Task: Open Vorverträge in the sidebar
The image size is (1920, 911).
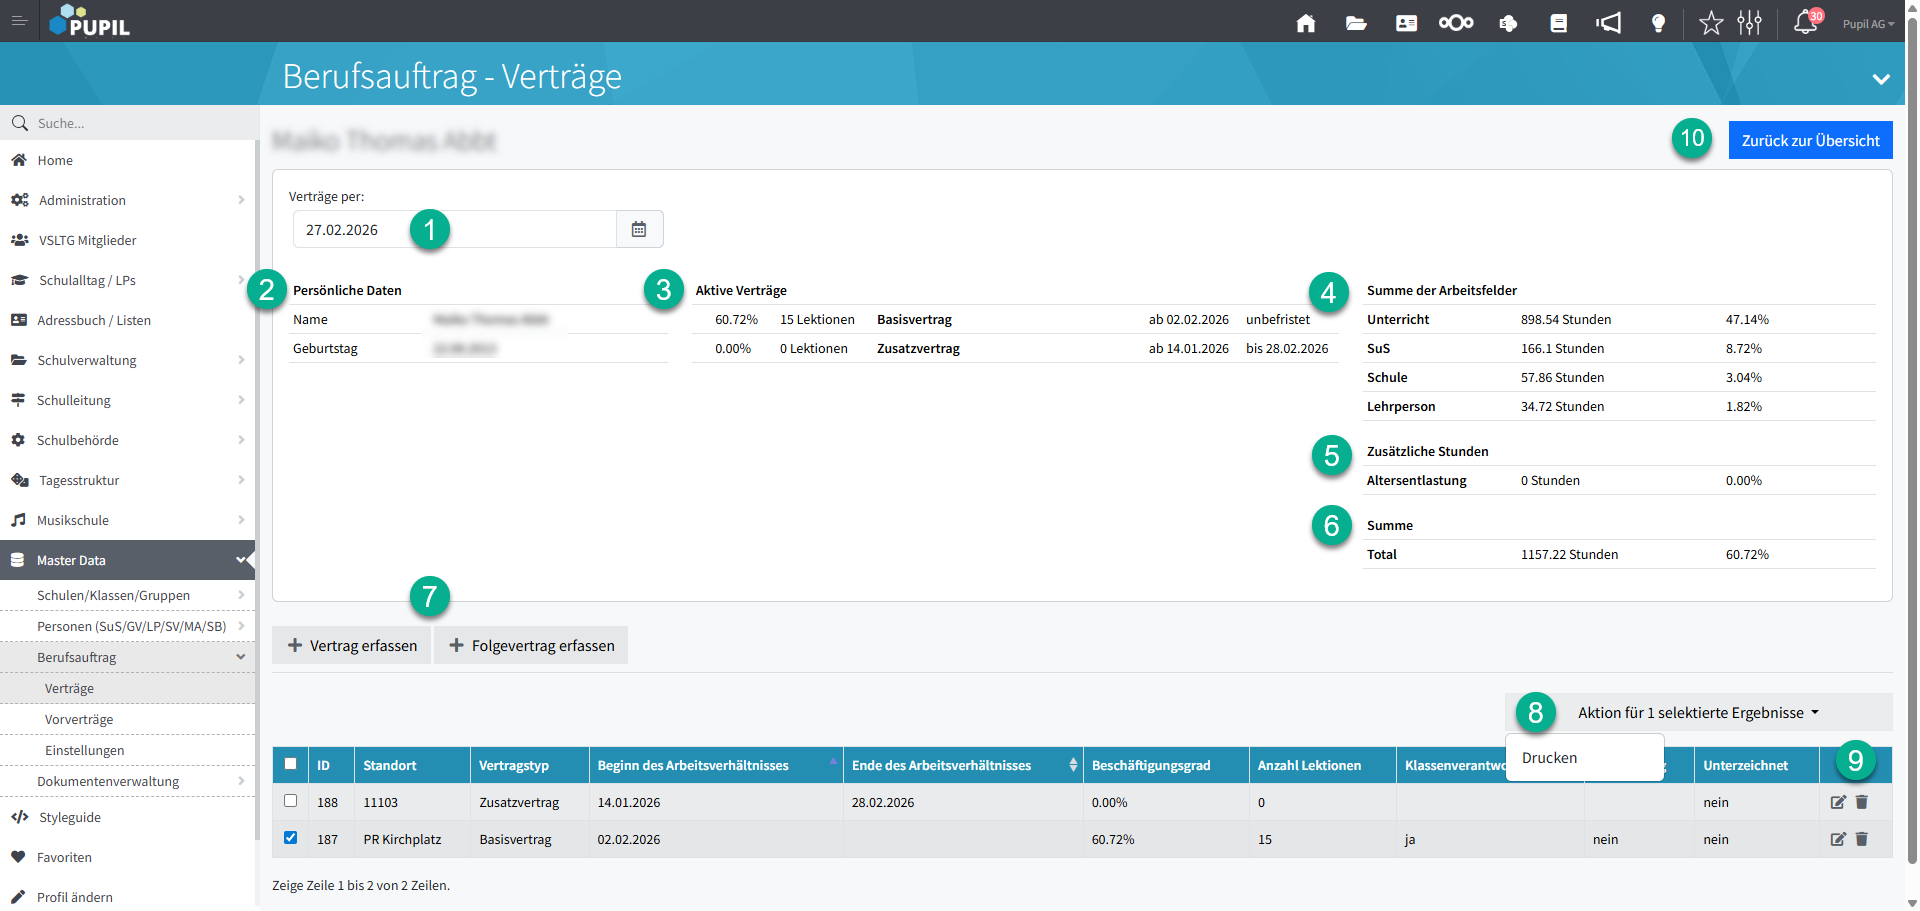Action: point(79,720)
